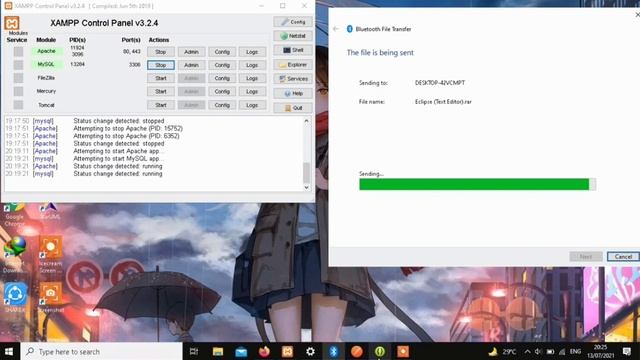Image resolution: width=640 pixels, height=360 pixels.
Task: Start the Mercury module
Action: pos(161,91)
